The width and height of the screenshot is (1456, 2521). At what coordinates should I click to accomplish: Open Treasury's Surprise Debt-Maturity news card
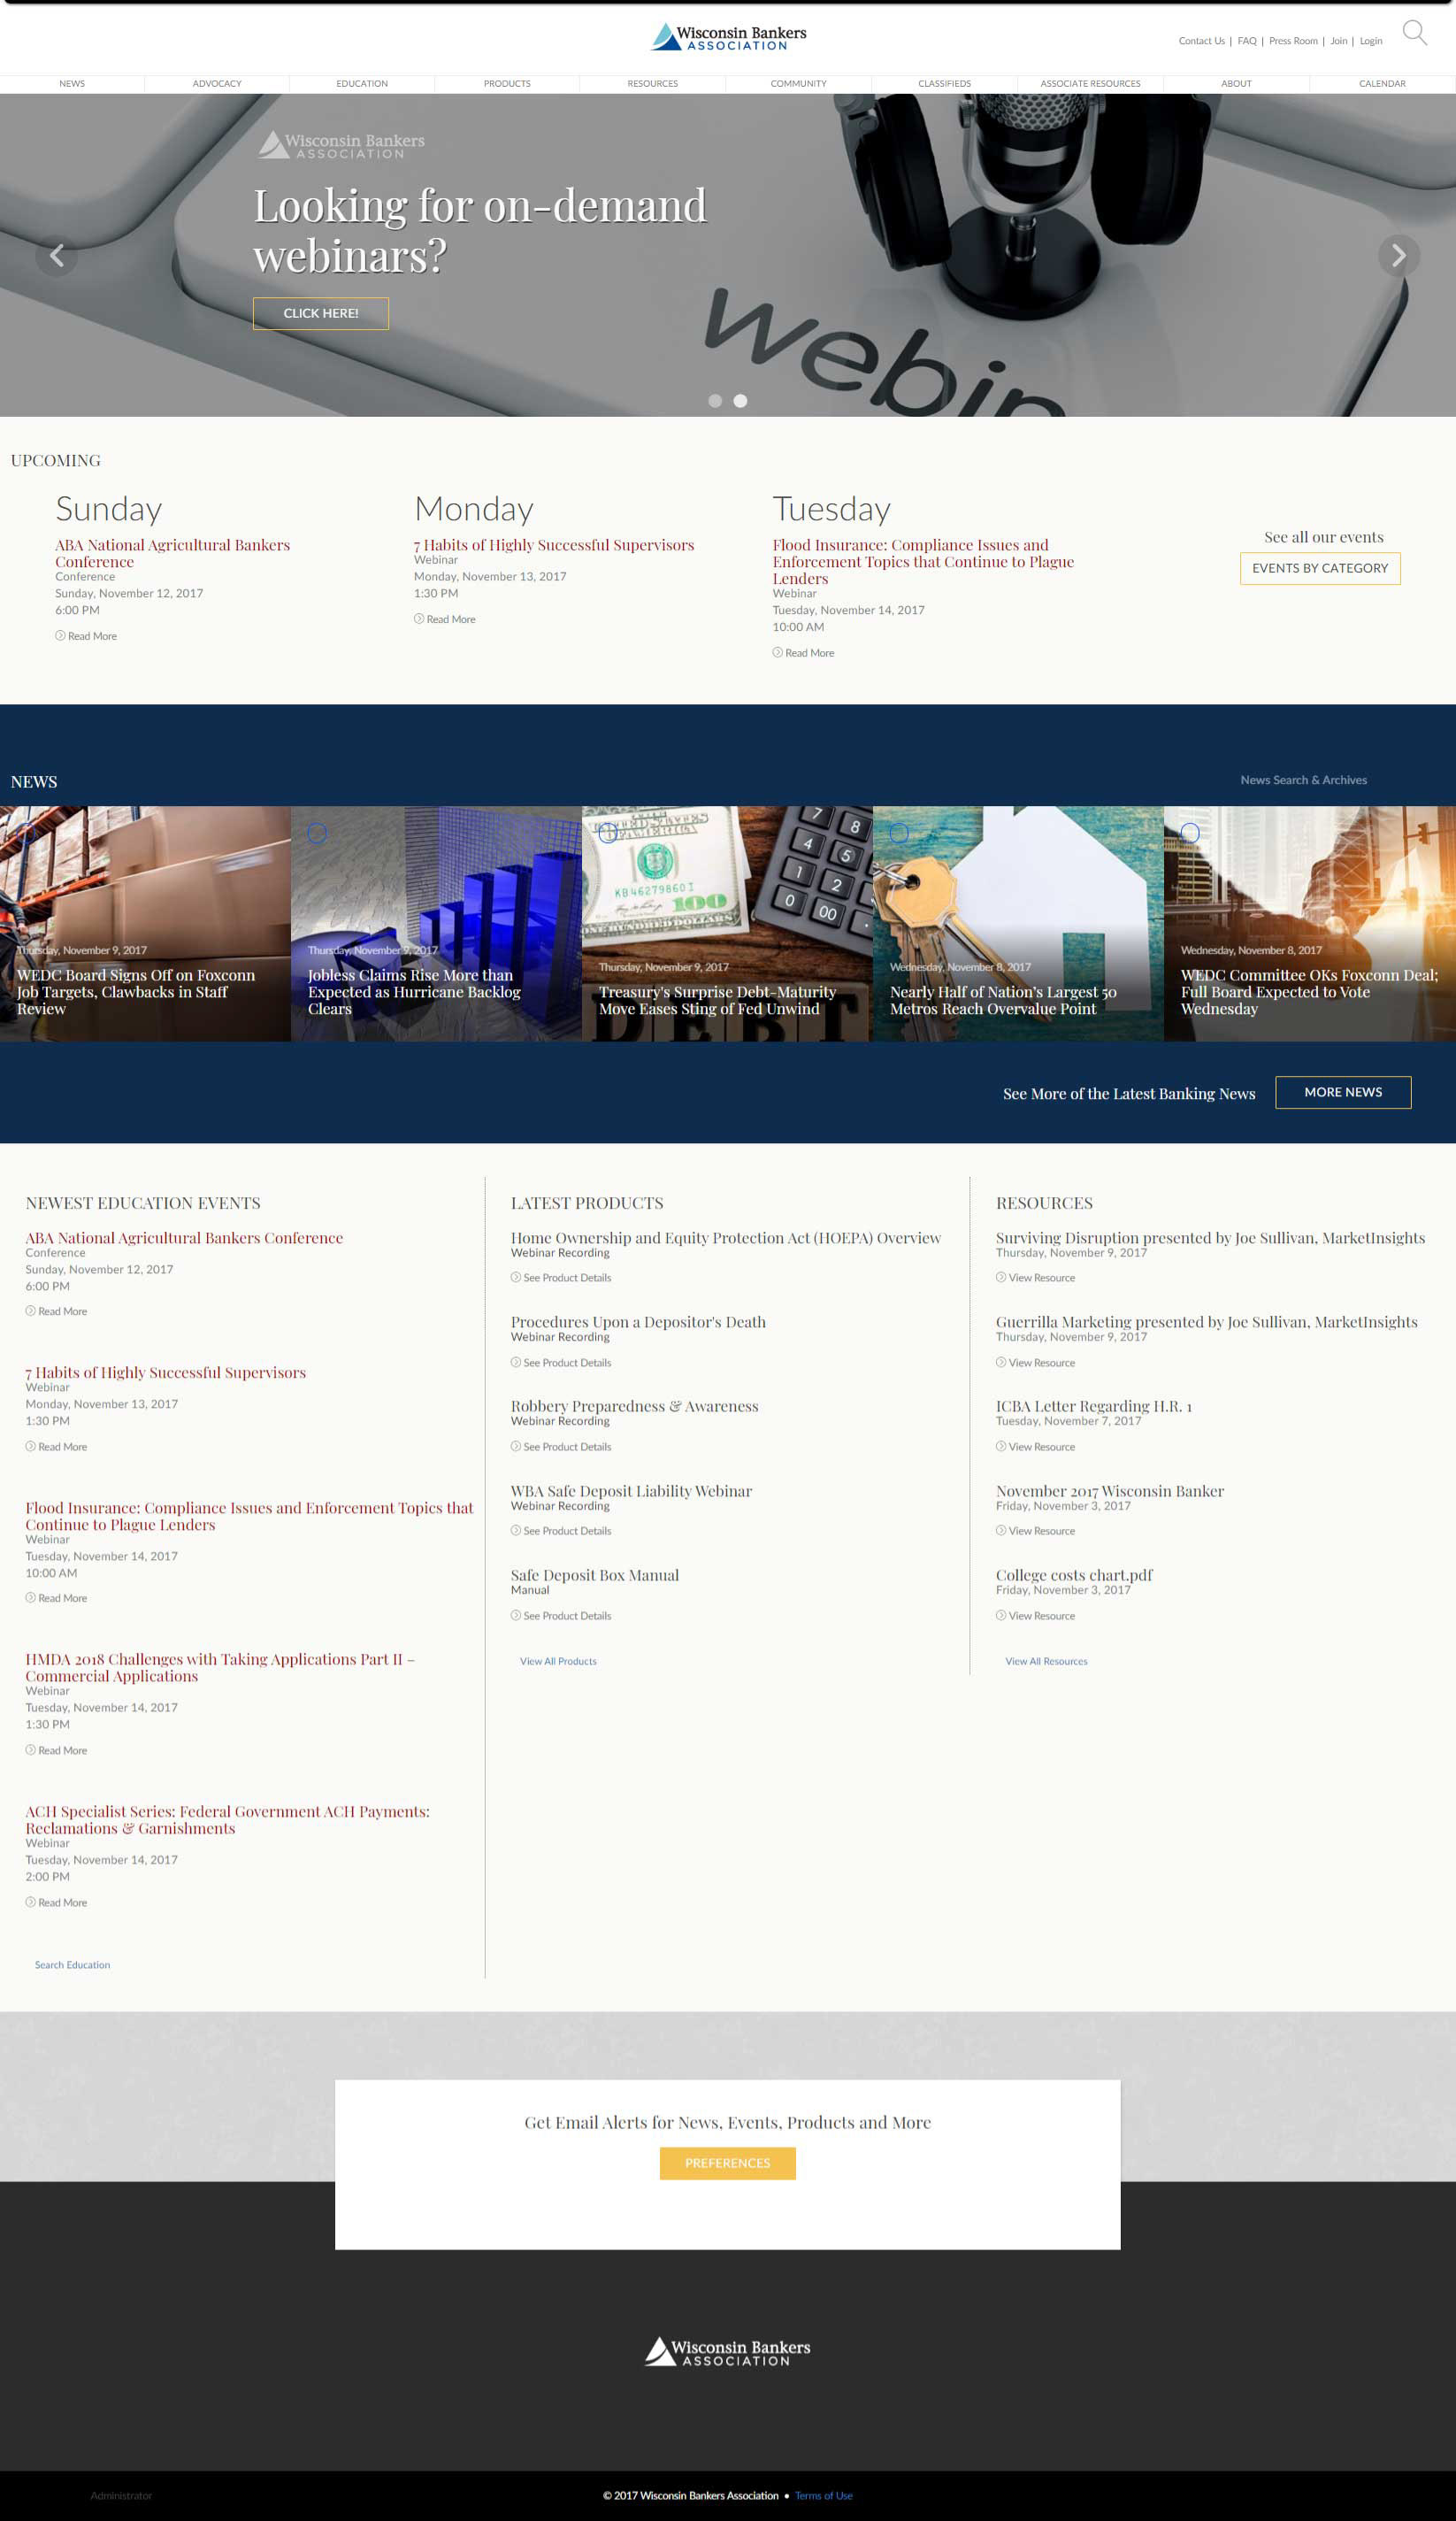point(727,924)
